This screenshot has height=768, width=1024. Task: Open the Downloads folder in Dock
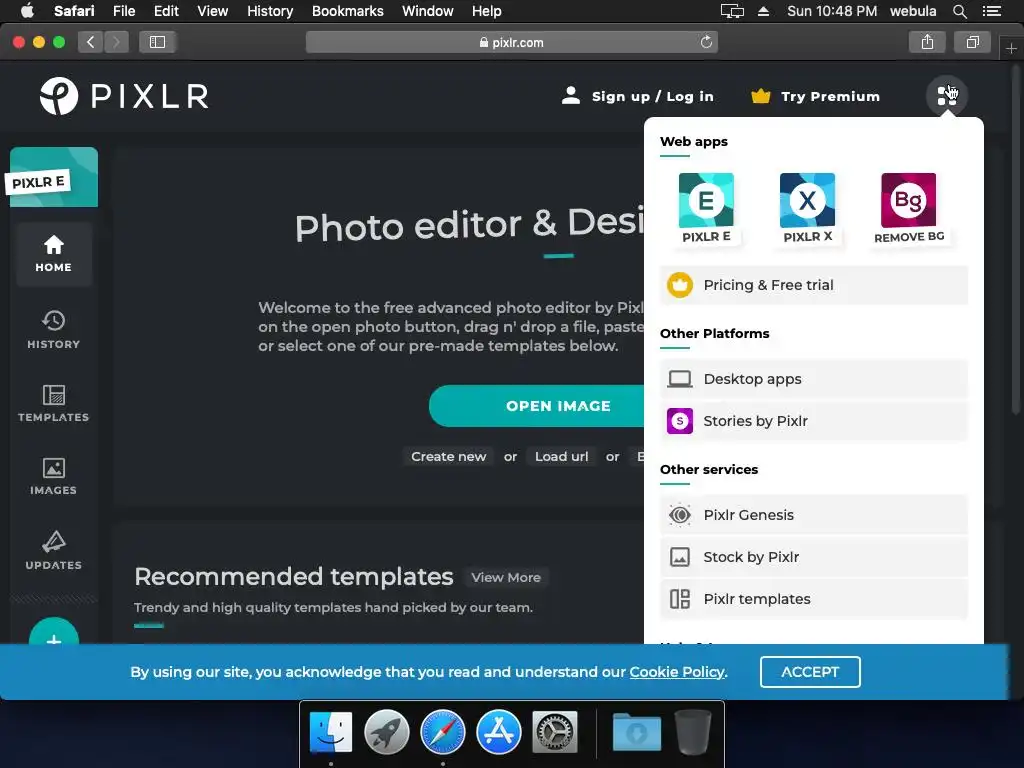(637, 732)
